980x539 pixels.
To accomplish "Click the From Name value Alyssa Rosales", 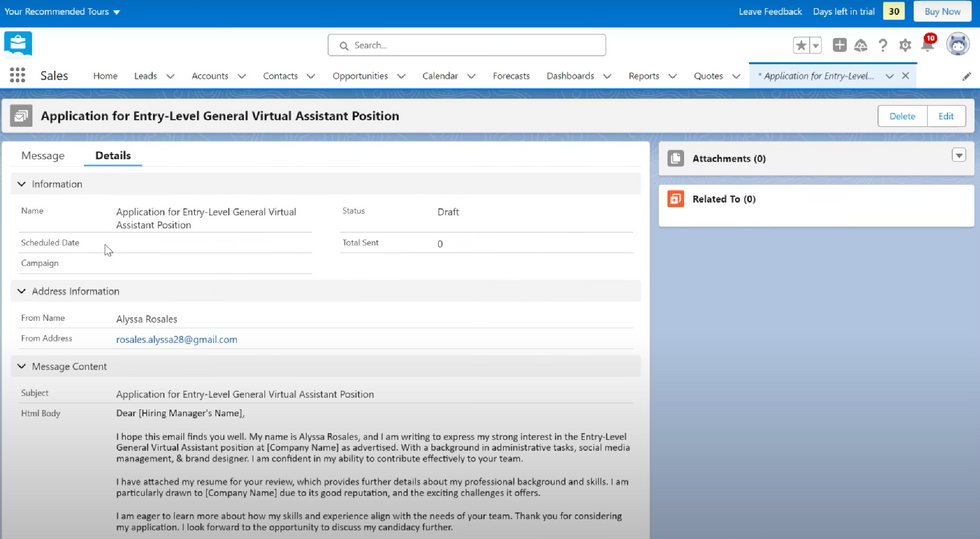I will (146, 319).
